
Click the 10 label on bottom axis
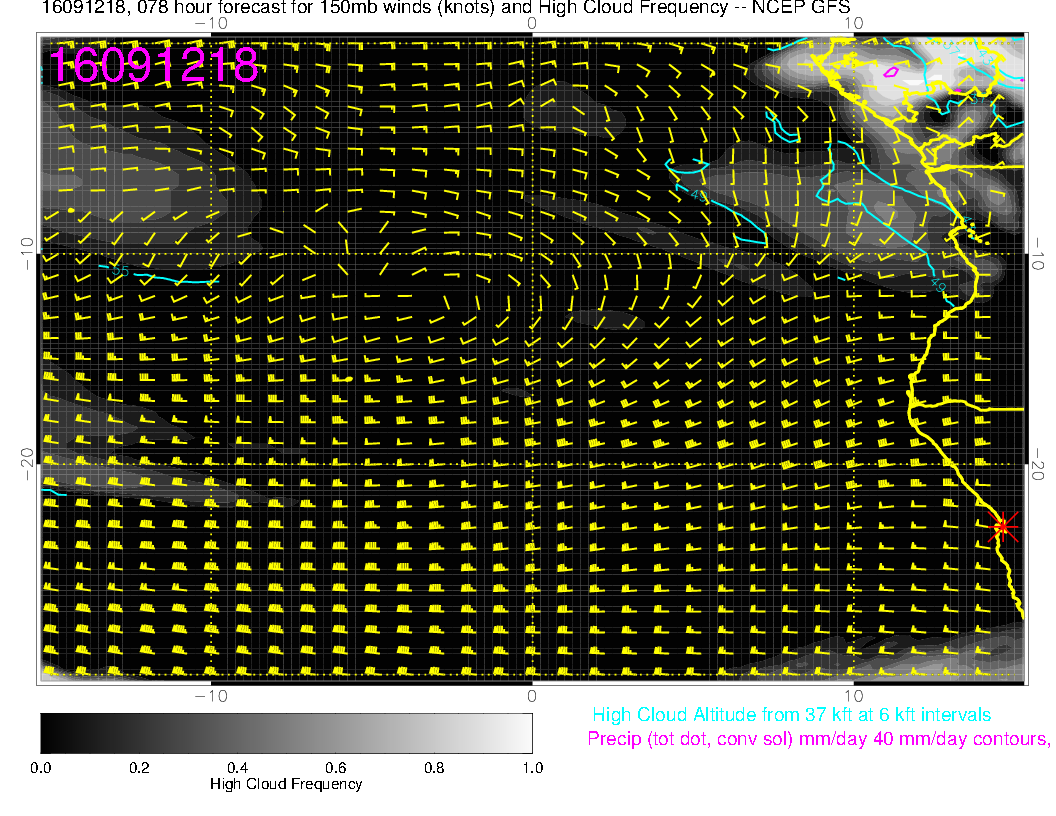click(x=853, y=696)
